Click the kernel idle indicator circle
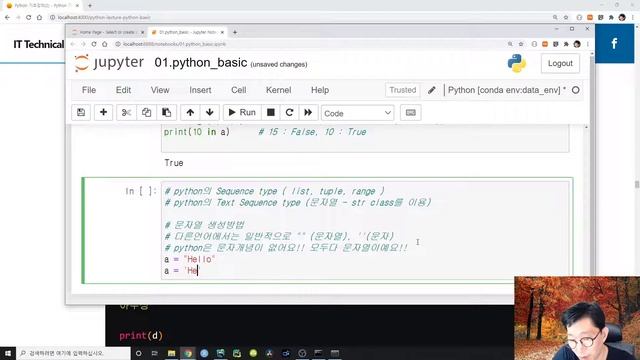This screenshot has height=360, width=640. click(x=576, y=90)
